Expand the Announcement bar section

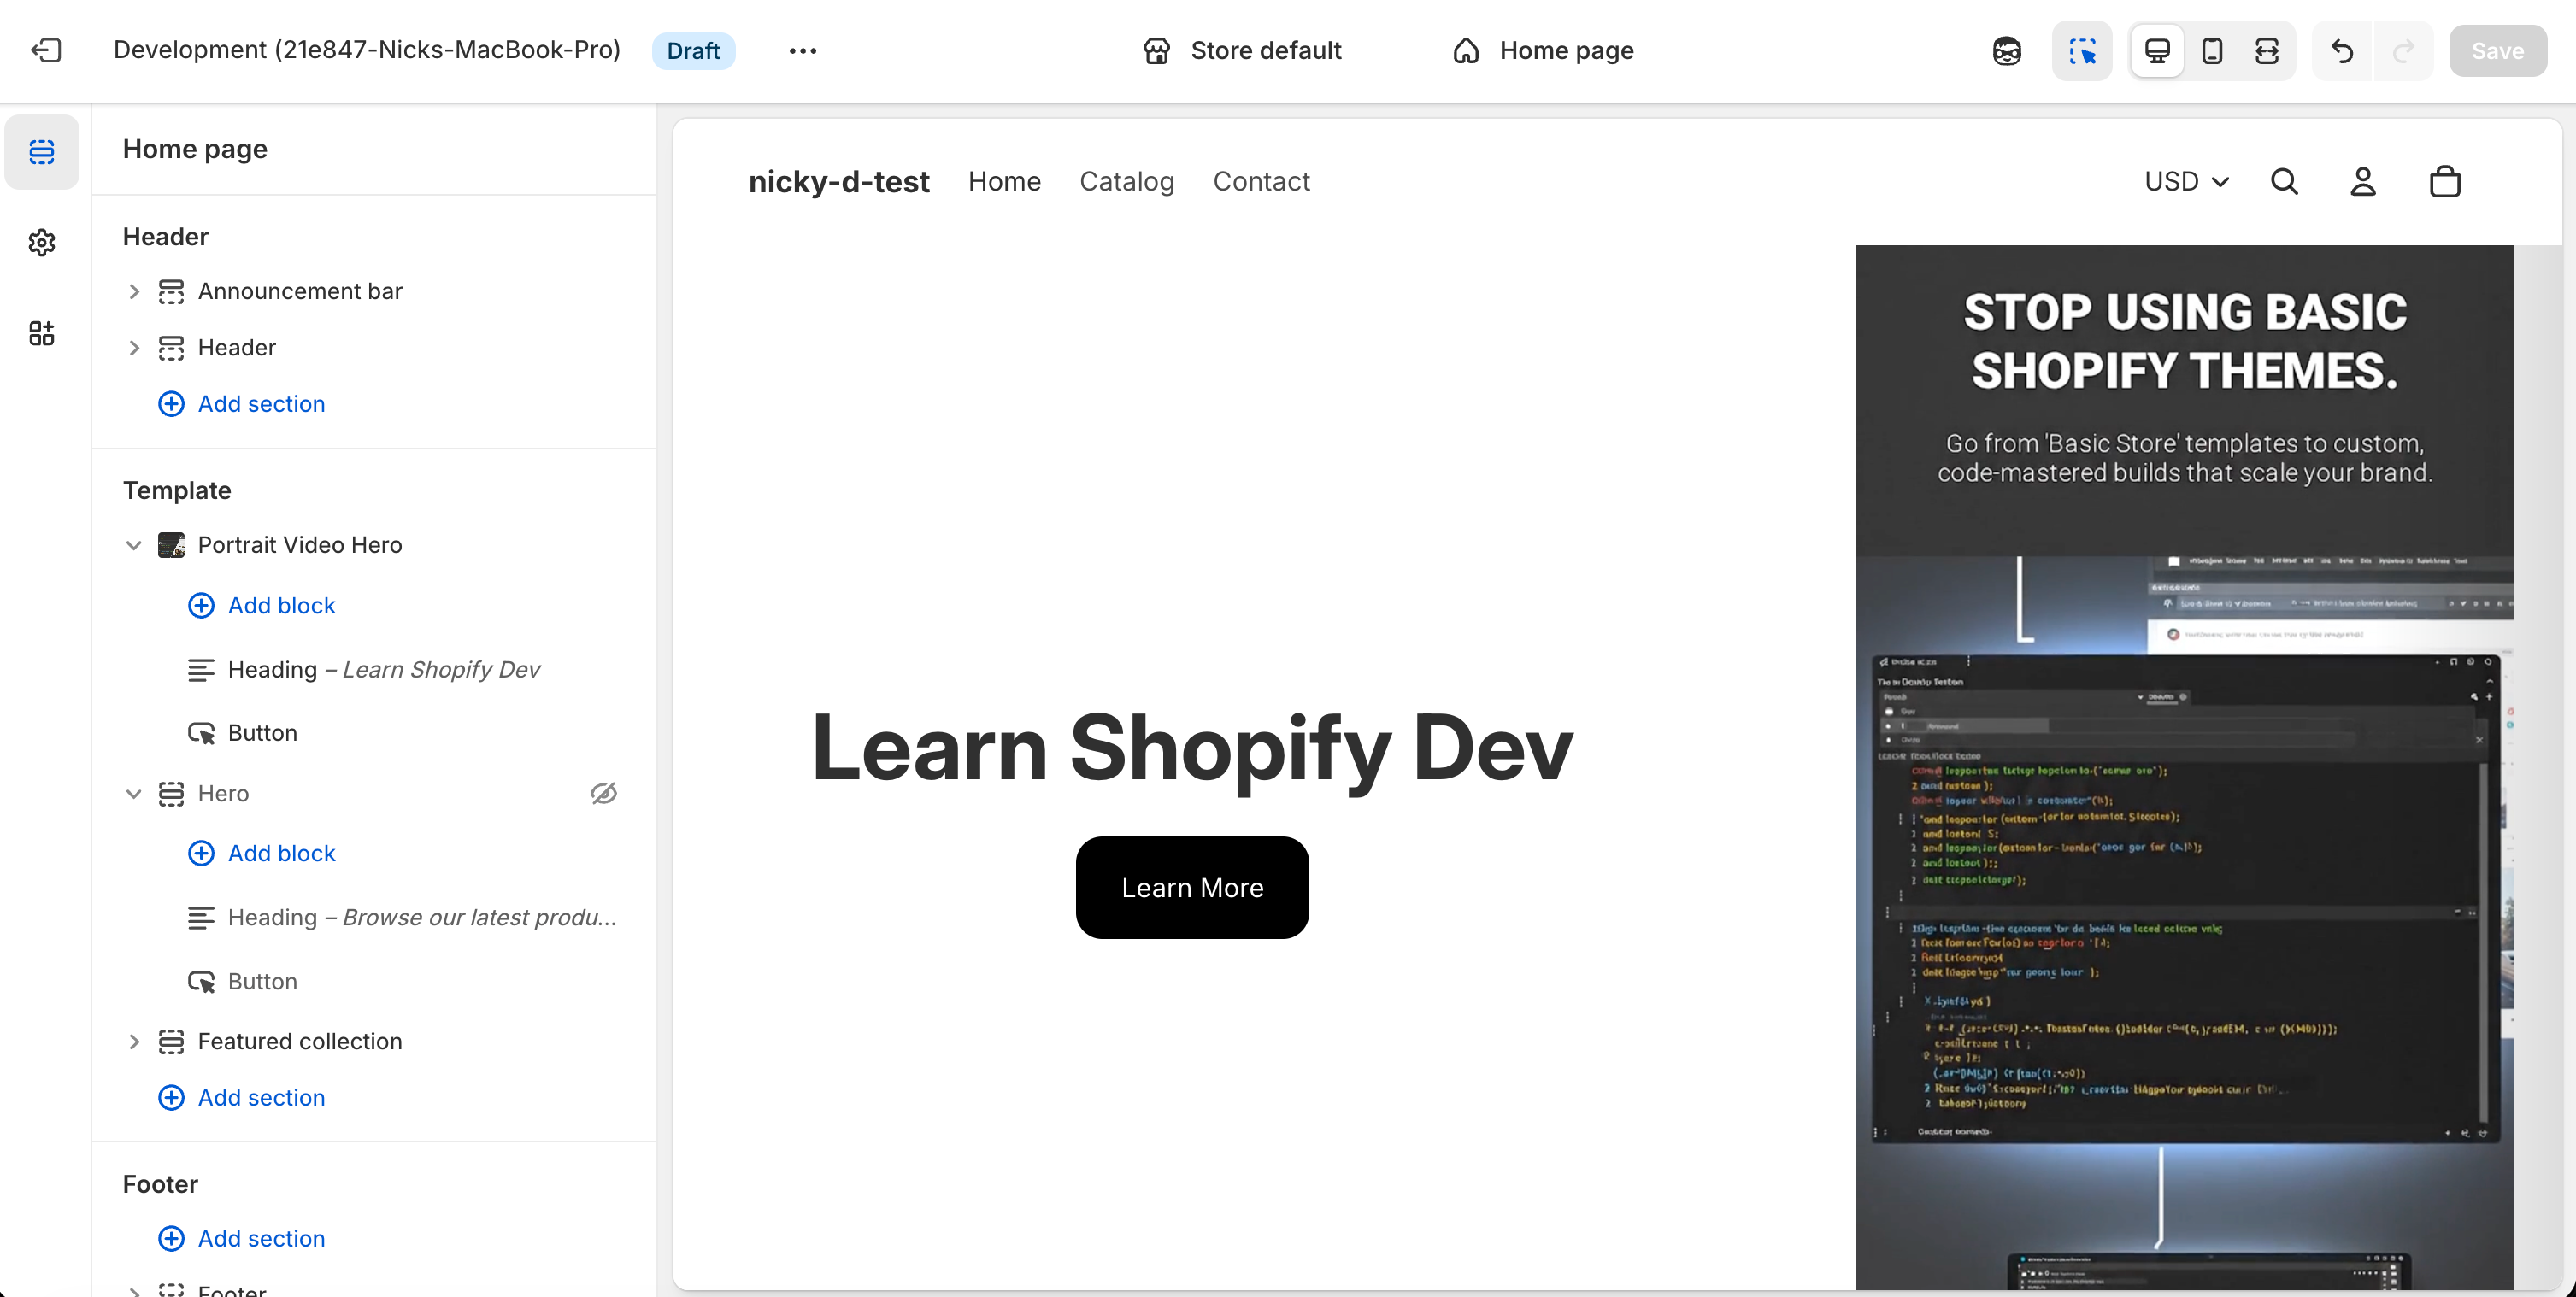(x=134, y=291)
